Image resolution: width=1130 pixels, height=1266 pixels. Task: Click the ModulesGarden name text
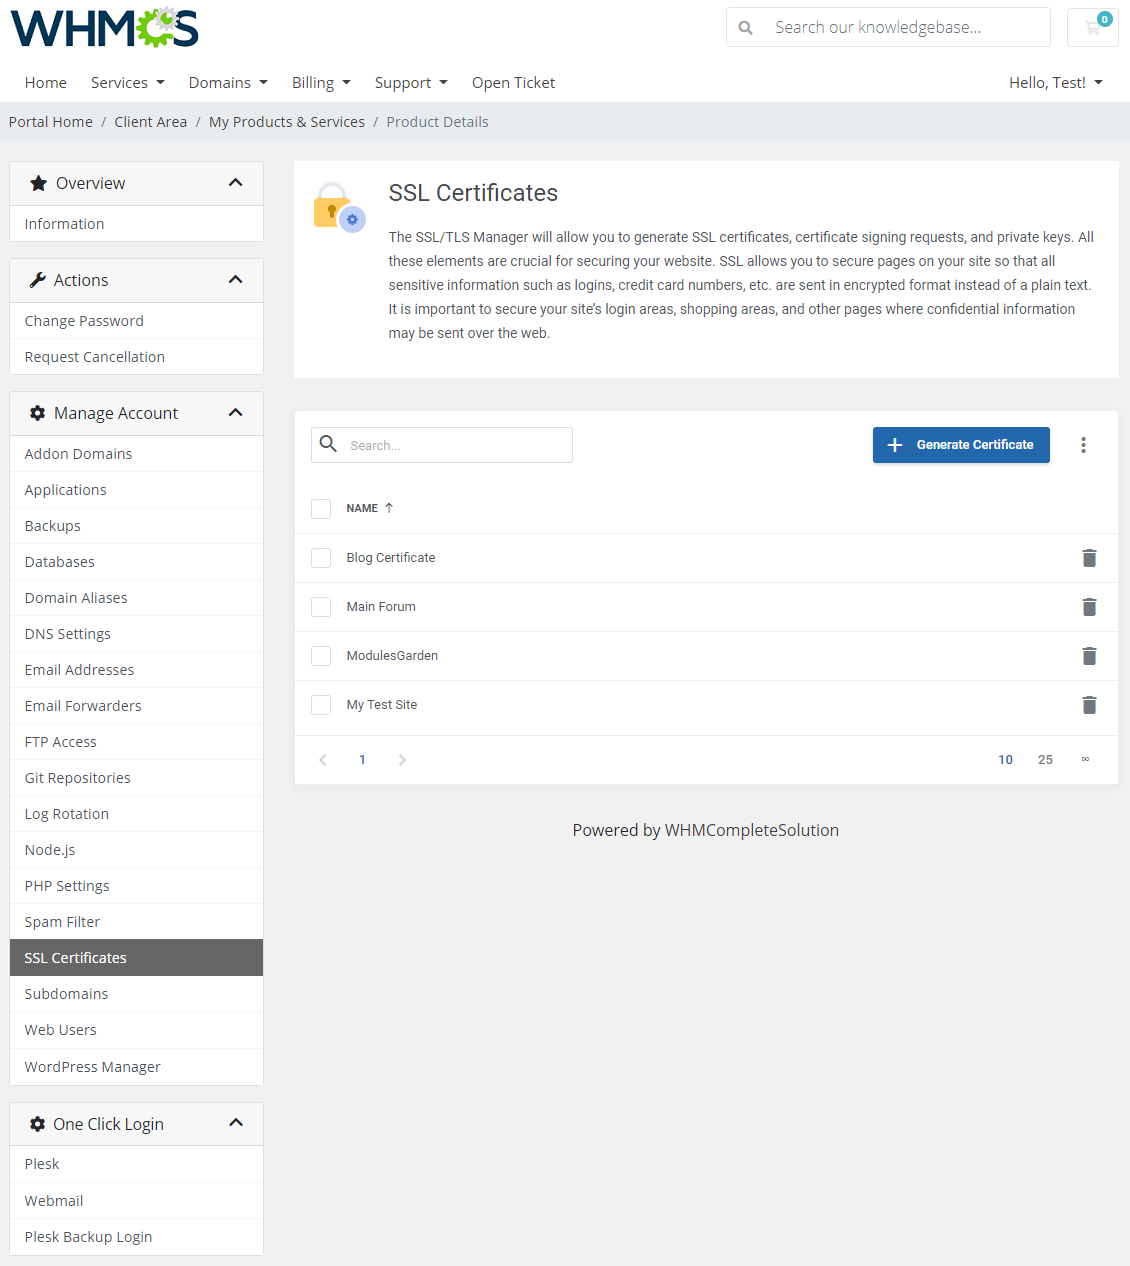click(x=392, y=656)
